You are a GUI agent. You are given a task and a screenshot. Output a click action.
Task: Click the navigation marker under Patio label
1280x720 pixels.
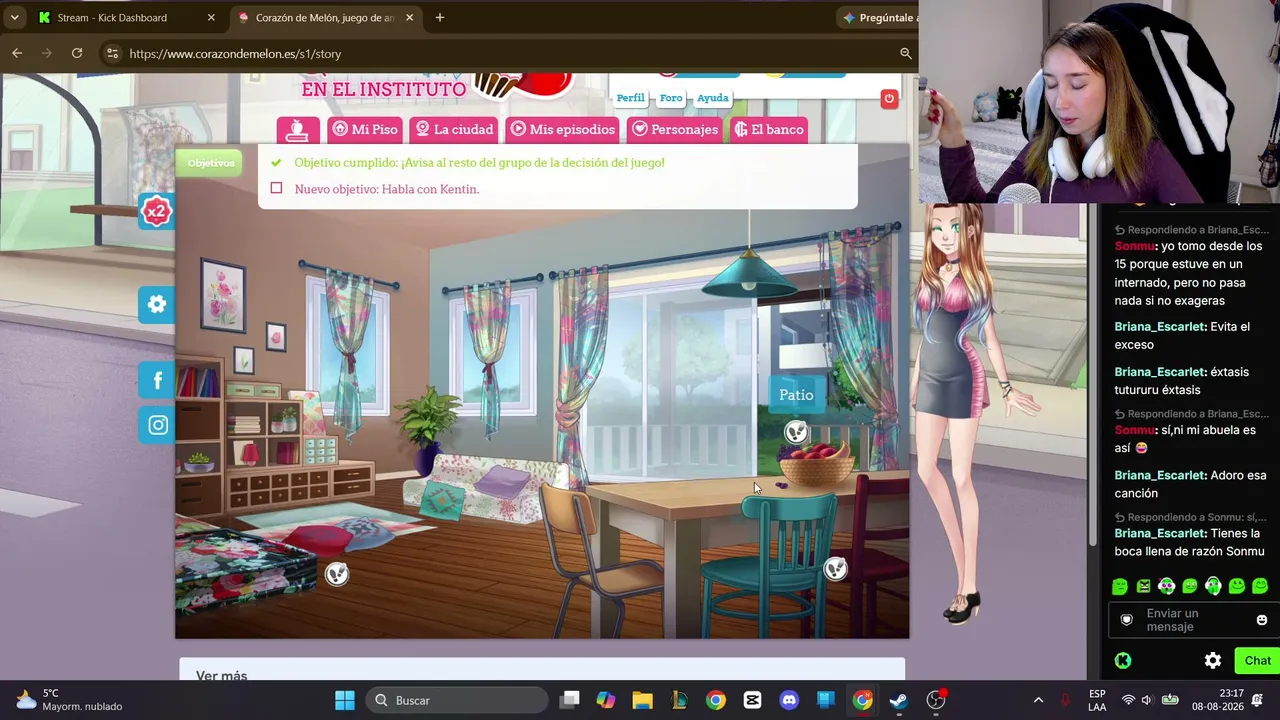[x=796, y=432]
